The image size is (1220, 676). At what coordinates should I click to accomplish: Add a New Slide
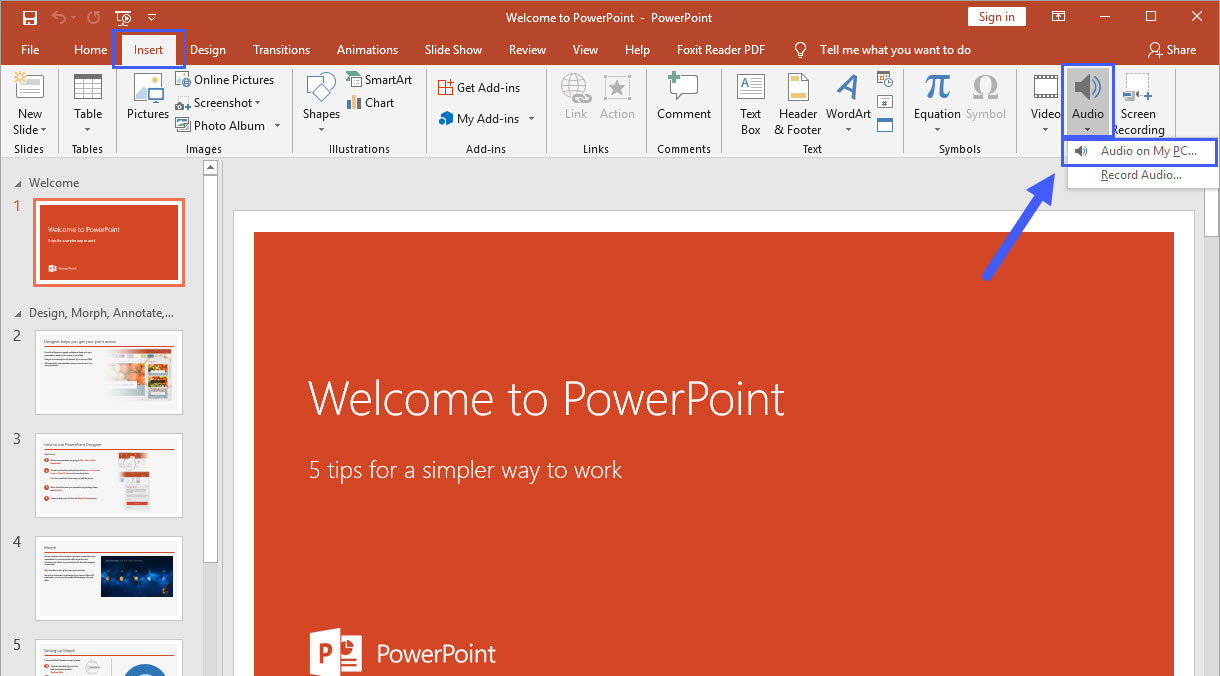click(x=29, y=90)
